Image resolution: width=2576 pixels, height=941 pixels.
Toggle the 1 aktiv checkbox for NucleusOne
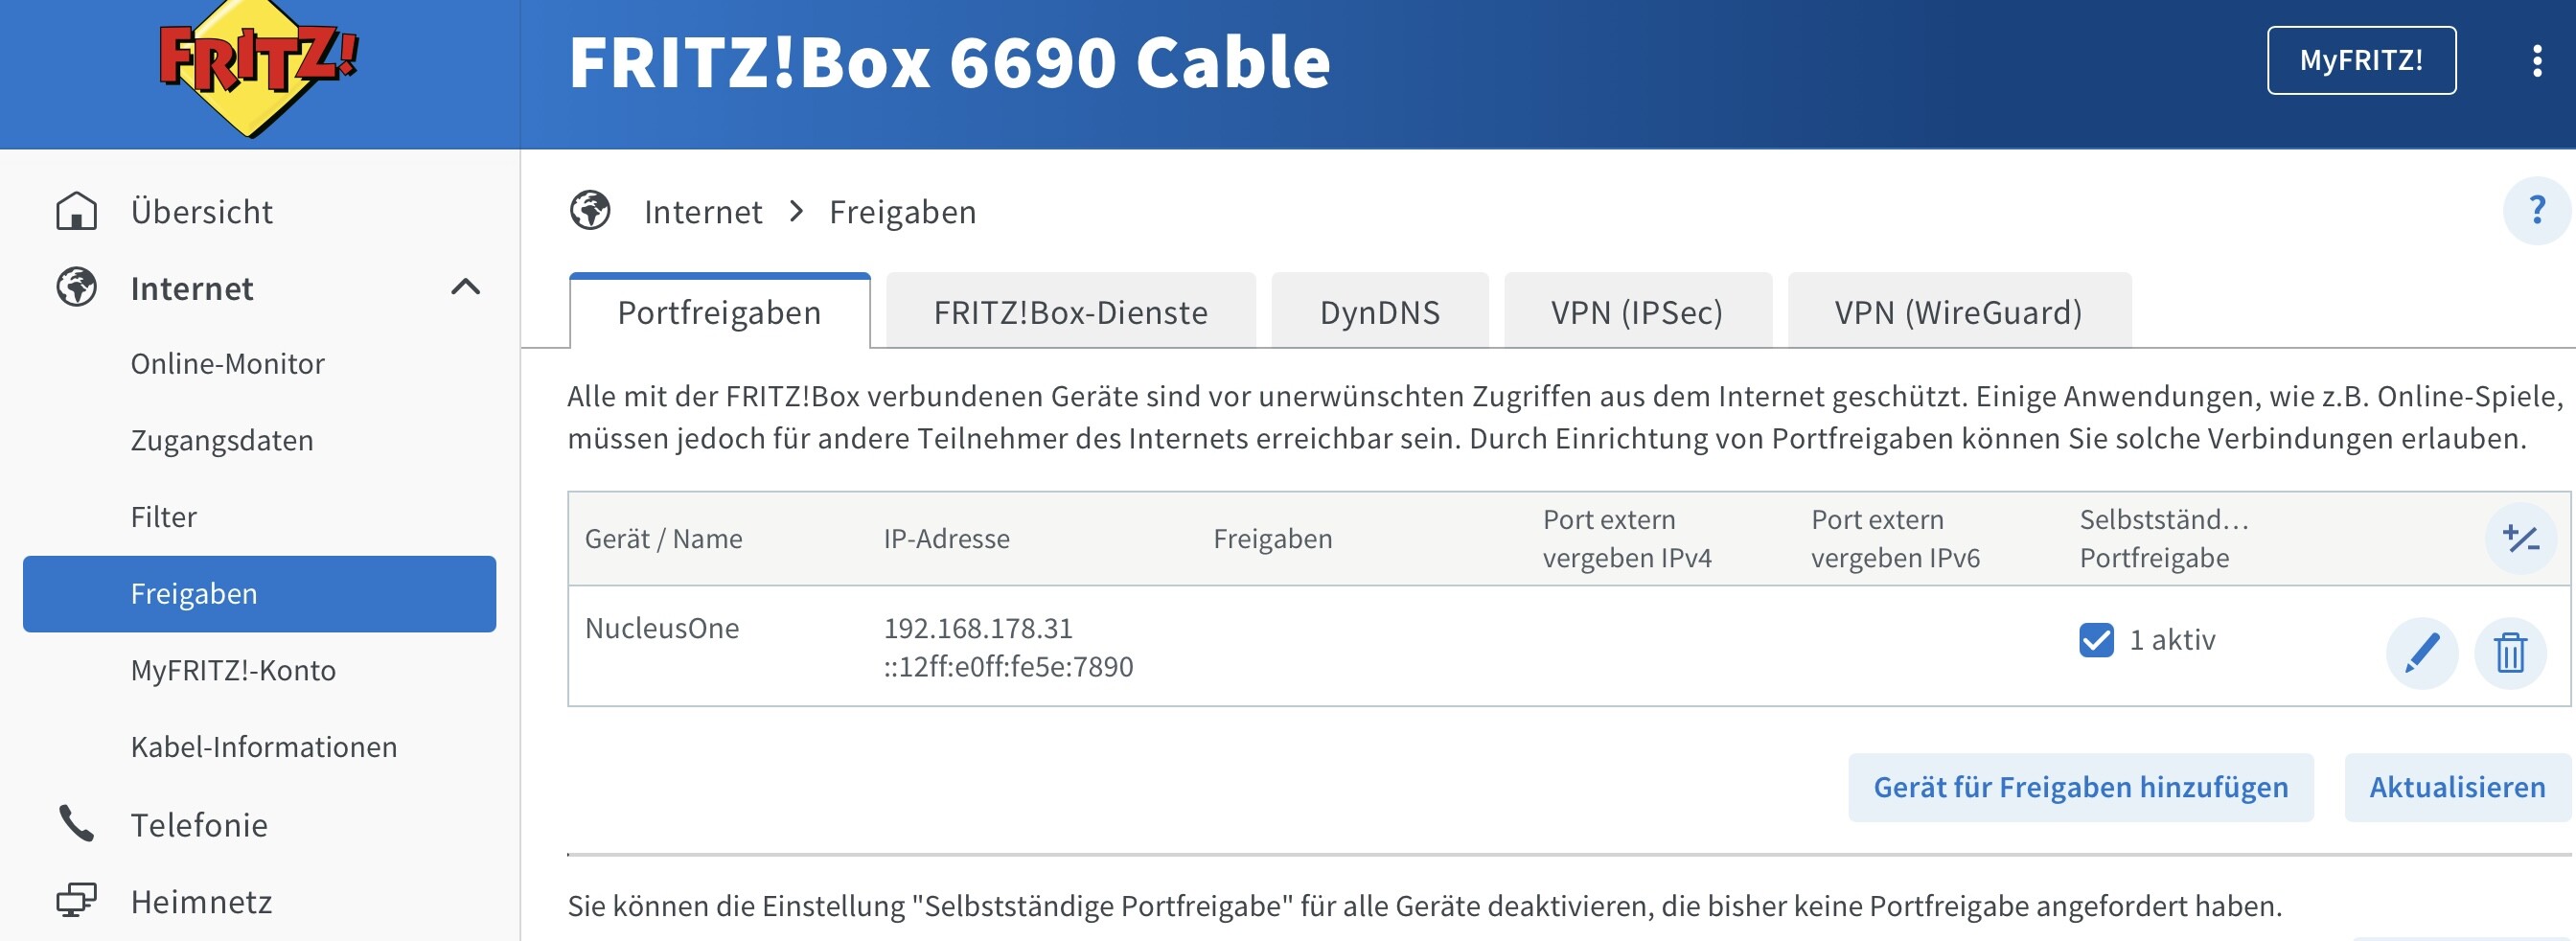(x=2096, y=640)
